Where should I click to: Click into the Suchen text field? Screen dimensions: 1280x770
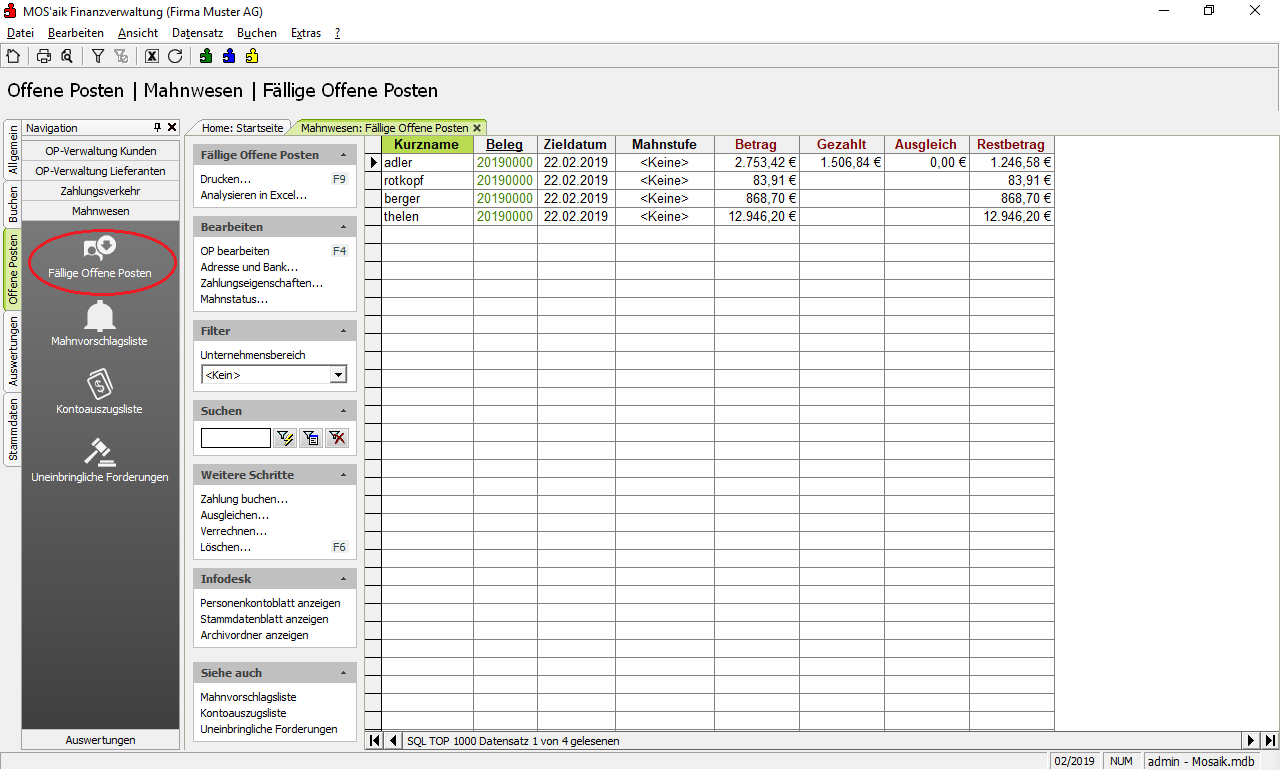pyautogui.click(x=235, y=437)
